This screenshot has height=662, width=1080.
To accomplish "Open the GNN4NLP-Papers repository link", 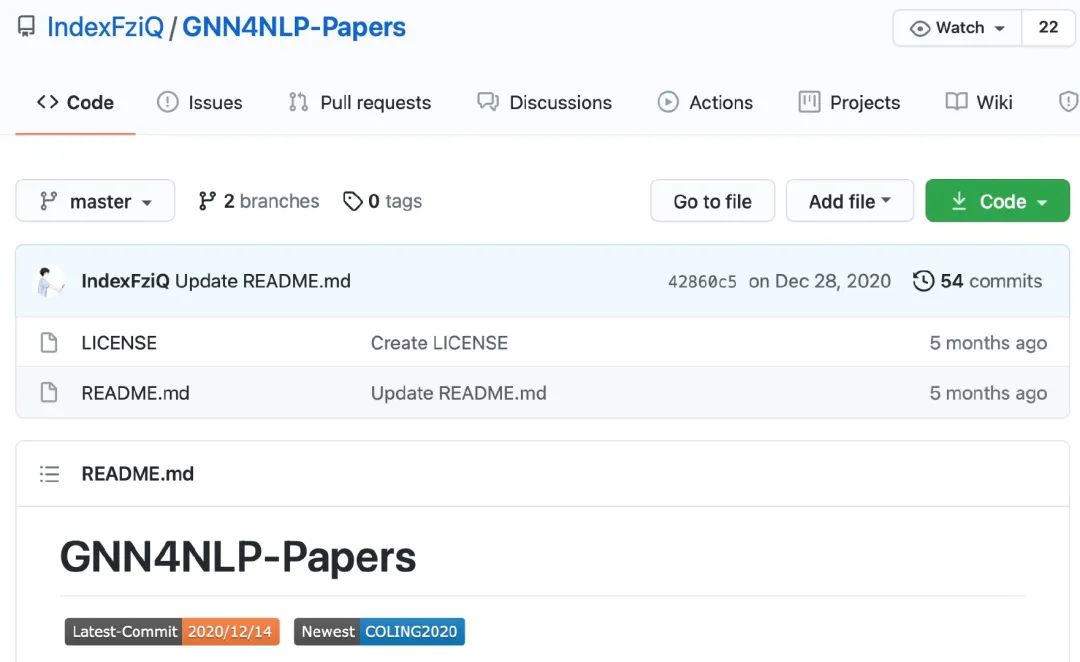I will [x=293, y=27].
